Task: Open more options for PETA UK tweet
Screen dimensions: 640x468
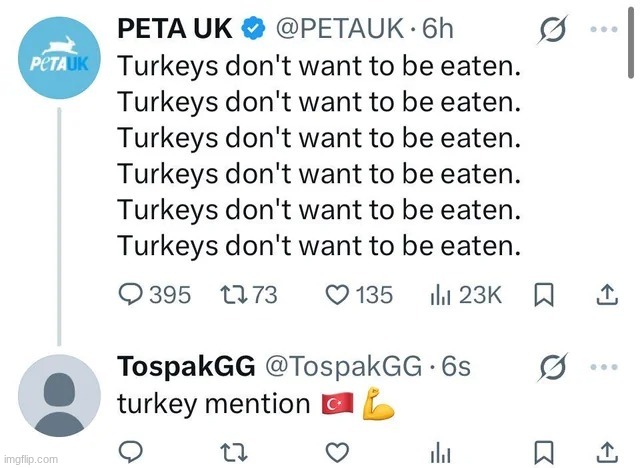Action: (x=604, y=29)
